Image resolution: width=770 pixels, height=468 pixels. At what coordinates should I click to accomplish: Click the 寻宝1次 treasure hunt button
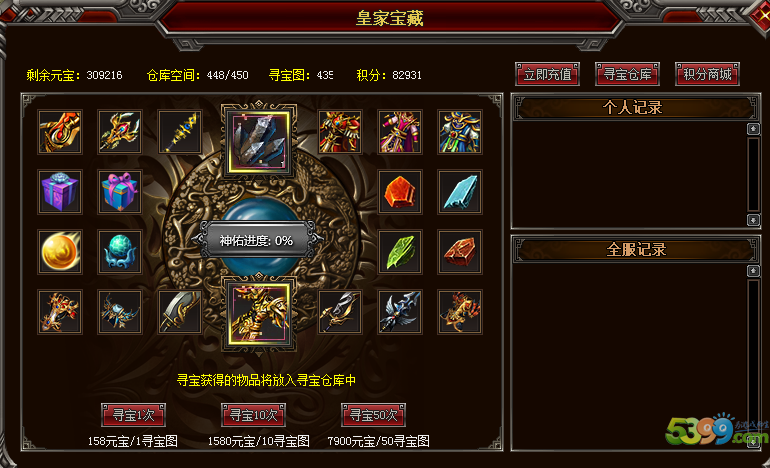[133, 415]
